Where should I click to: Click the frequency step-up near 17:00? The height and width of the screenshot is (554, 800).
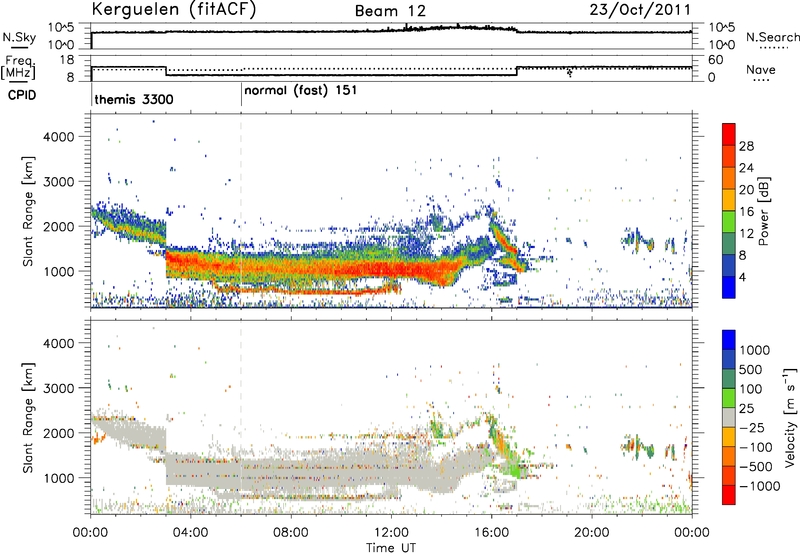517,71
